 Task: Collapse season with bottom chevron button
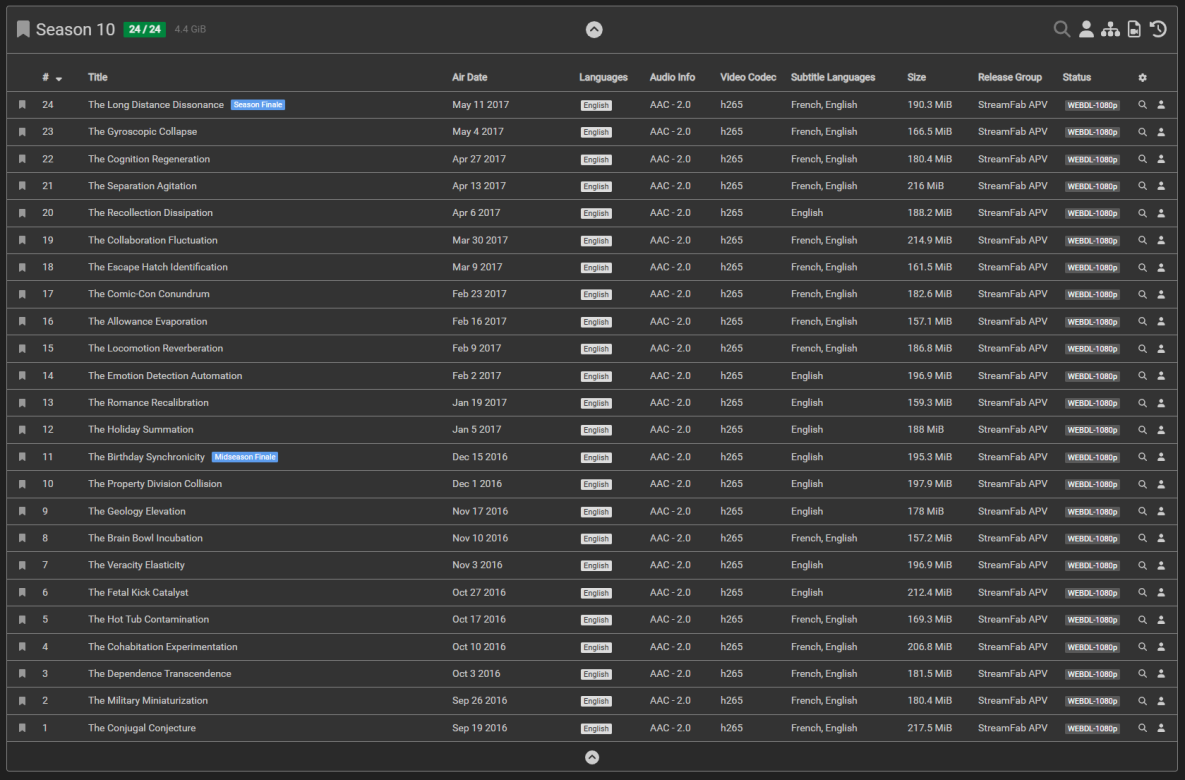click(x=592, y=757)
